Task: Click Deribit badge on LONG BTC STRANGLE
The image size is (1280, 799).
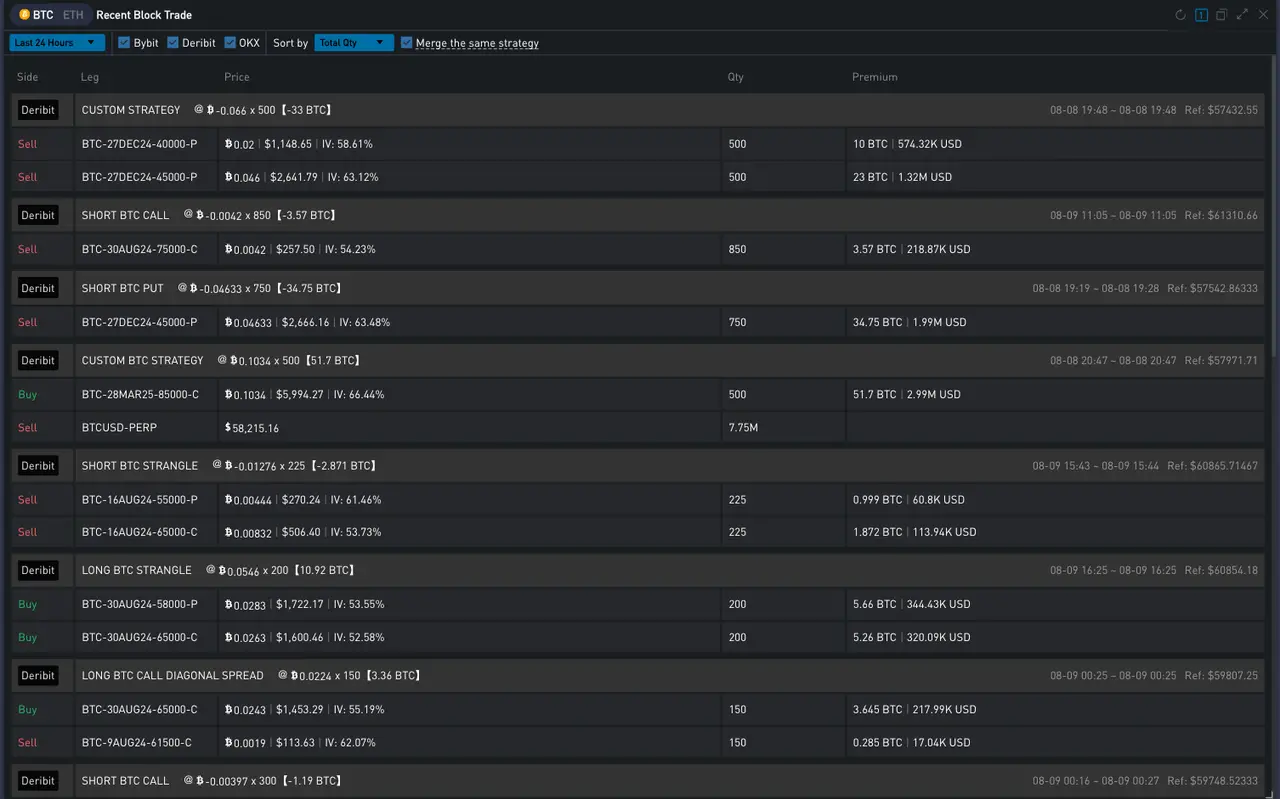Action: [38, 570]
